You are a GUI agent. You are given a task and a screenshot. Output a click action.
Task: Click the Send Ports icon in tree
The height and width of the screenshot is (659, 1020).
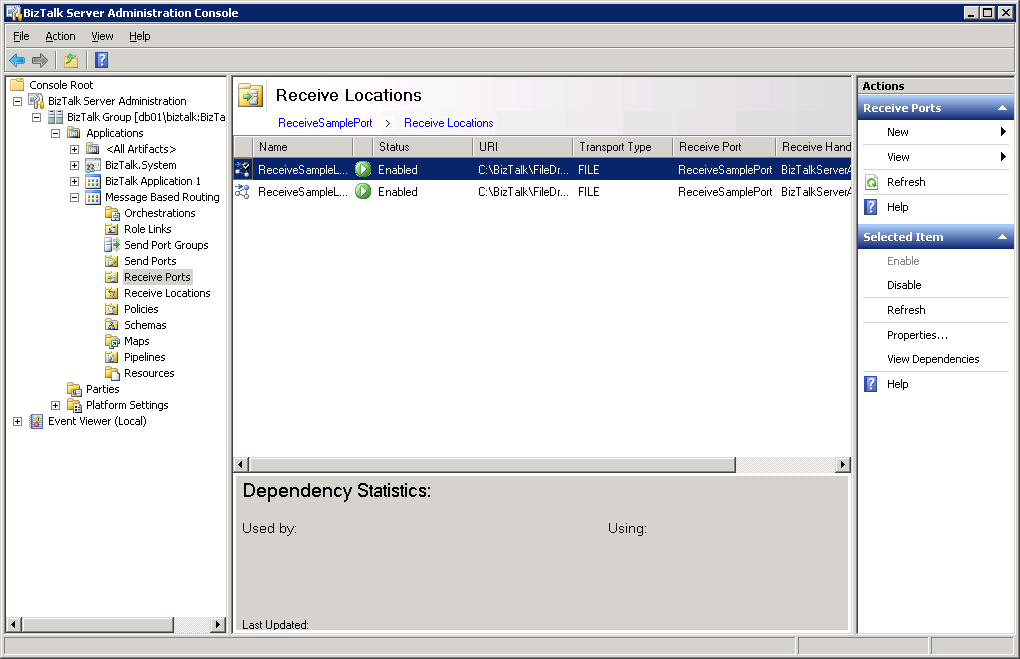coord(112,261)
